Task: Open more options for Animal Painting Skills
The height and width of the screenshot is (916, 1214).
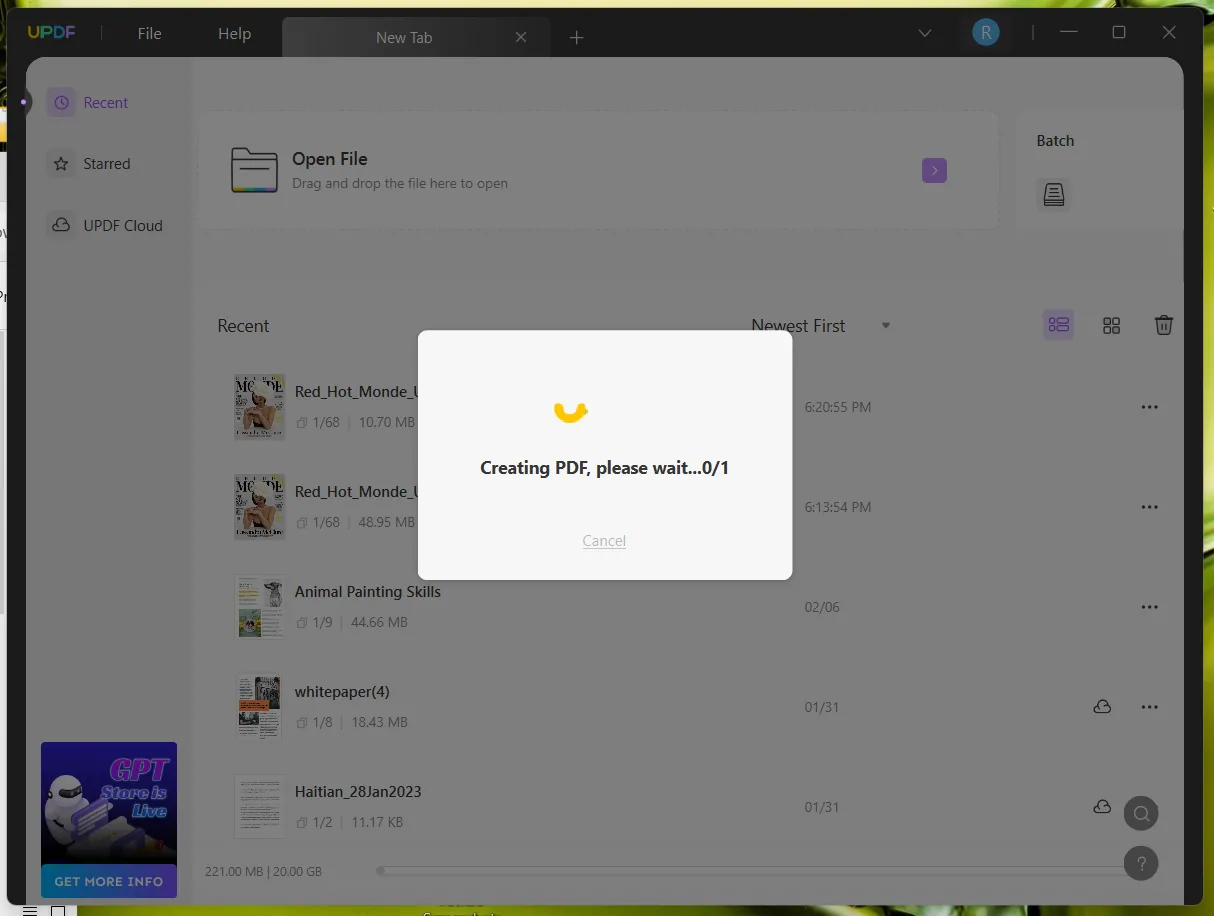Action: [1149, 606]
